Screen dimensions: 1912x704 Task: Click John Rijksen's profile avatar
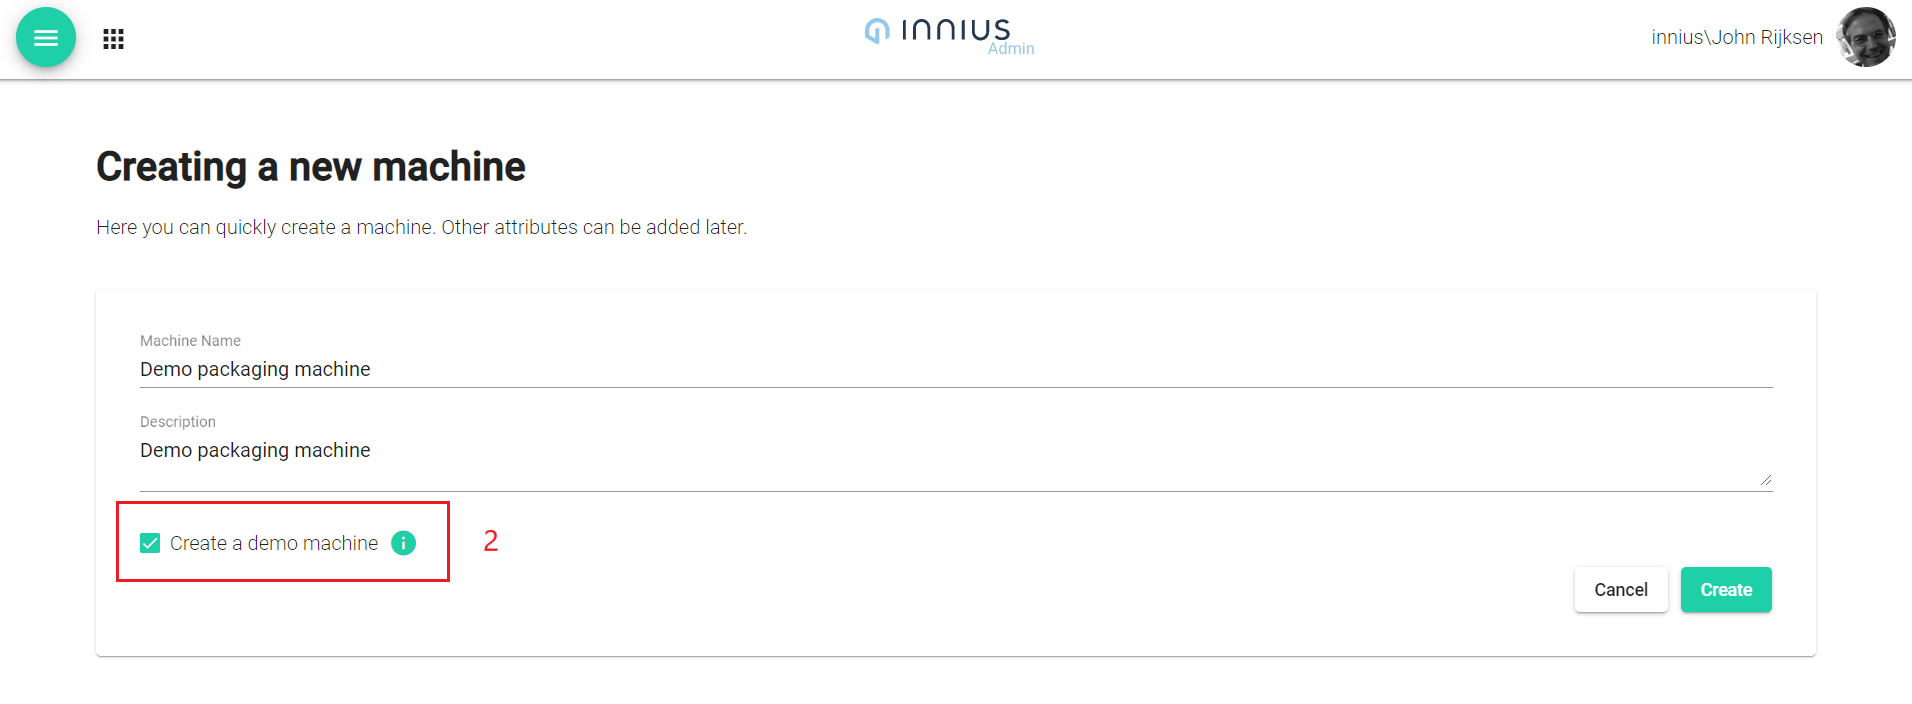(x=1866, y=38)
